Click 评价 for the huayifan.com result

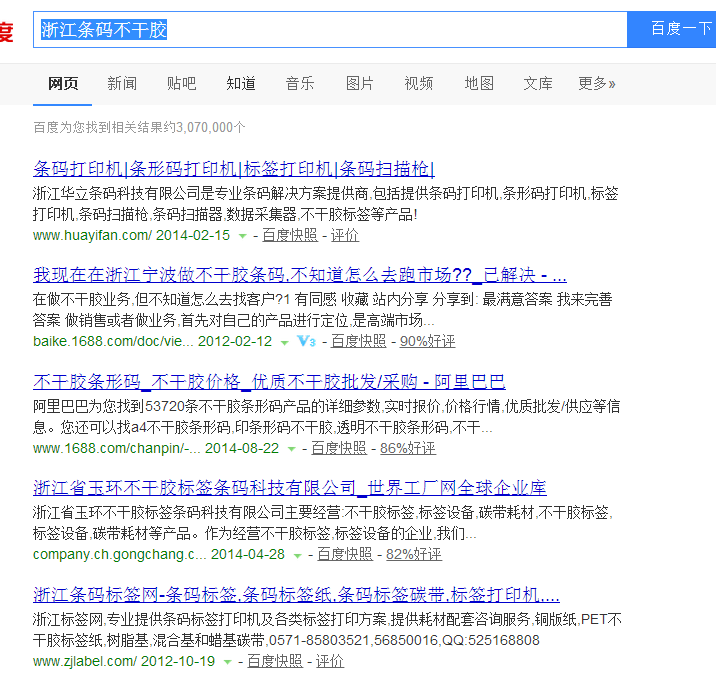coord(345,235)
